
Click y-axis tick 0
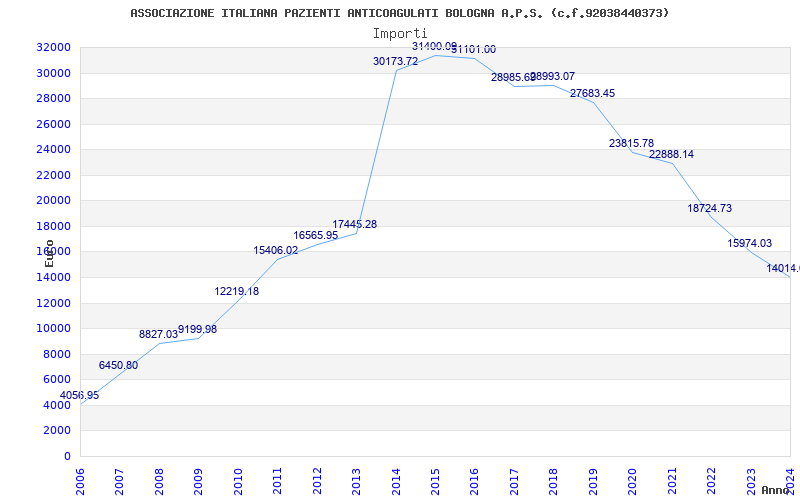(x=67, y=456)
